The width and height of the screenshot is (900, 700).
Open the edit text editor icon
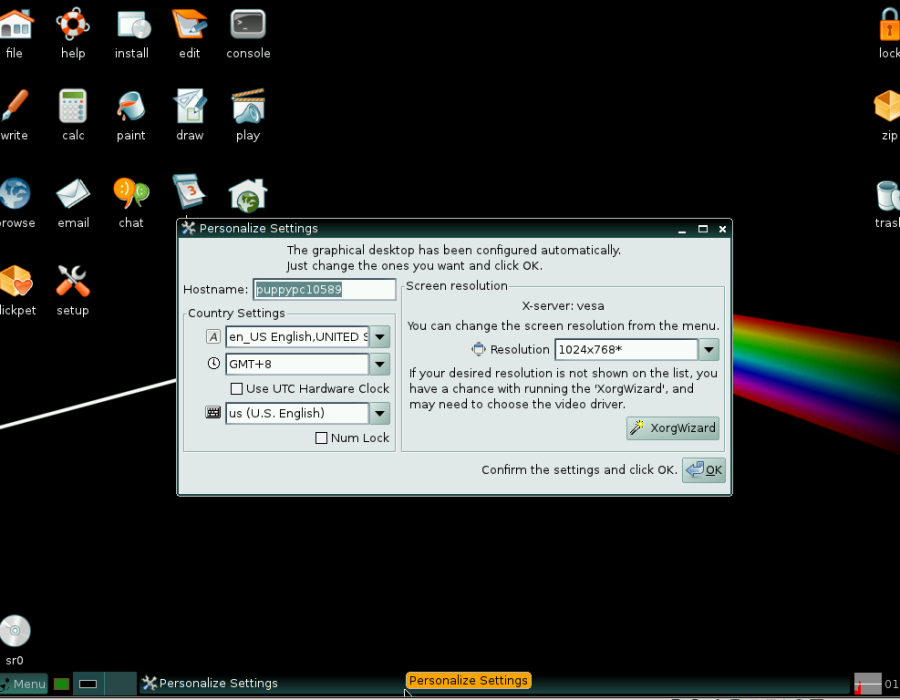[x=190, y=24]
